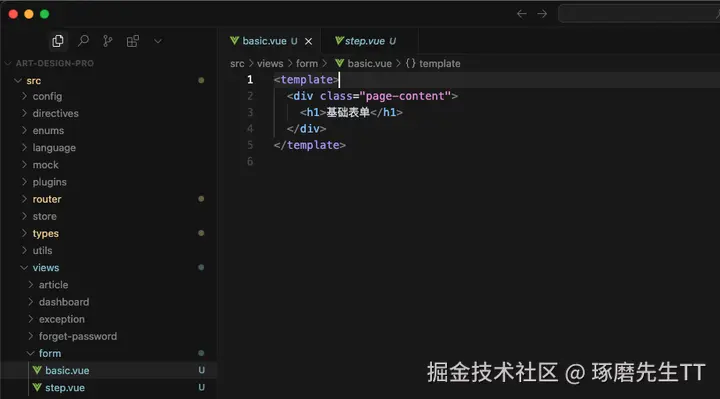Switch to the step.vue tab
This screenshot has height=399, width=720.
pyautogui.click(x=366, y=41)
